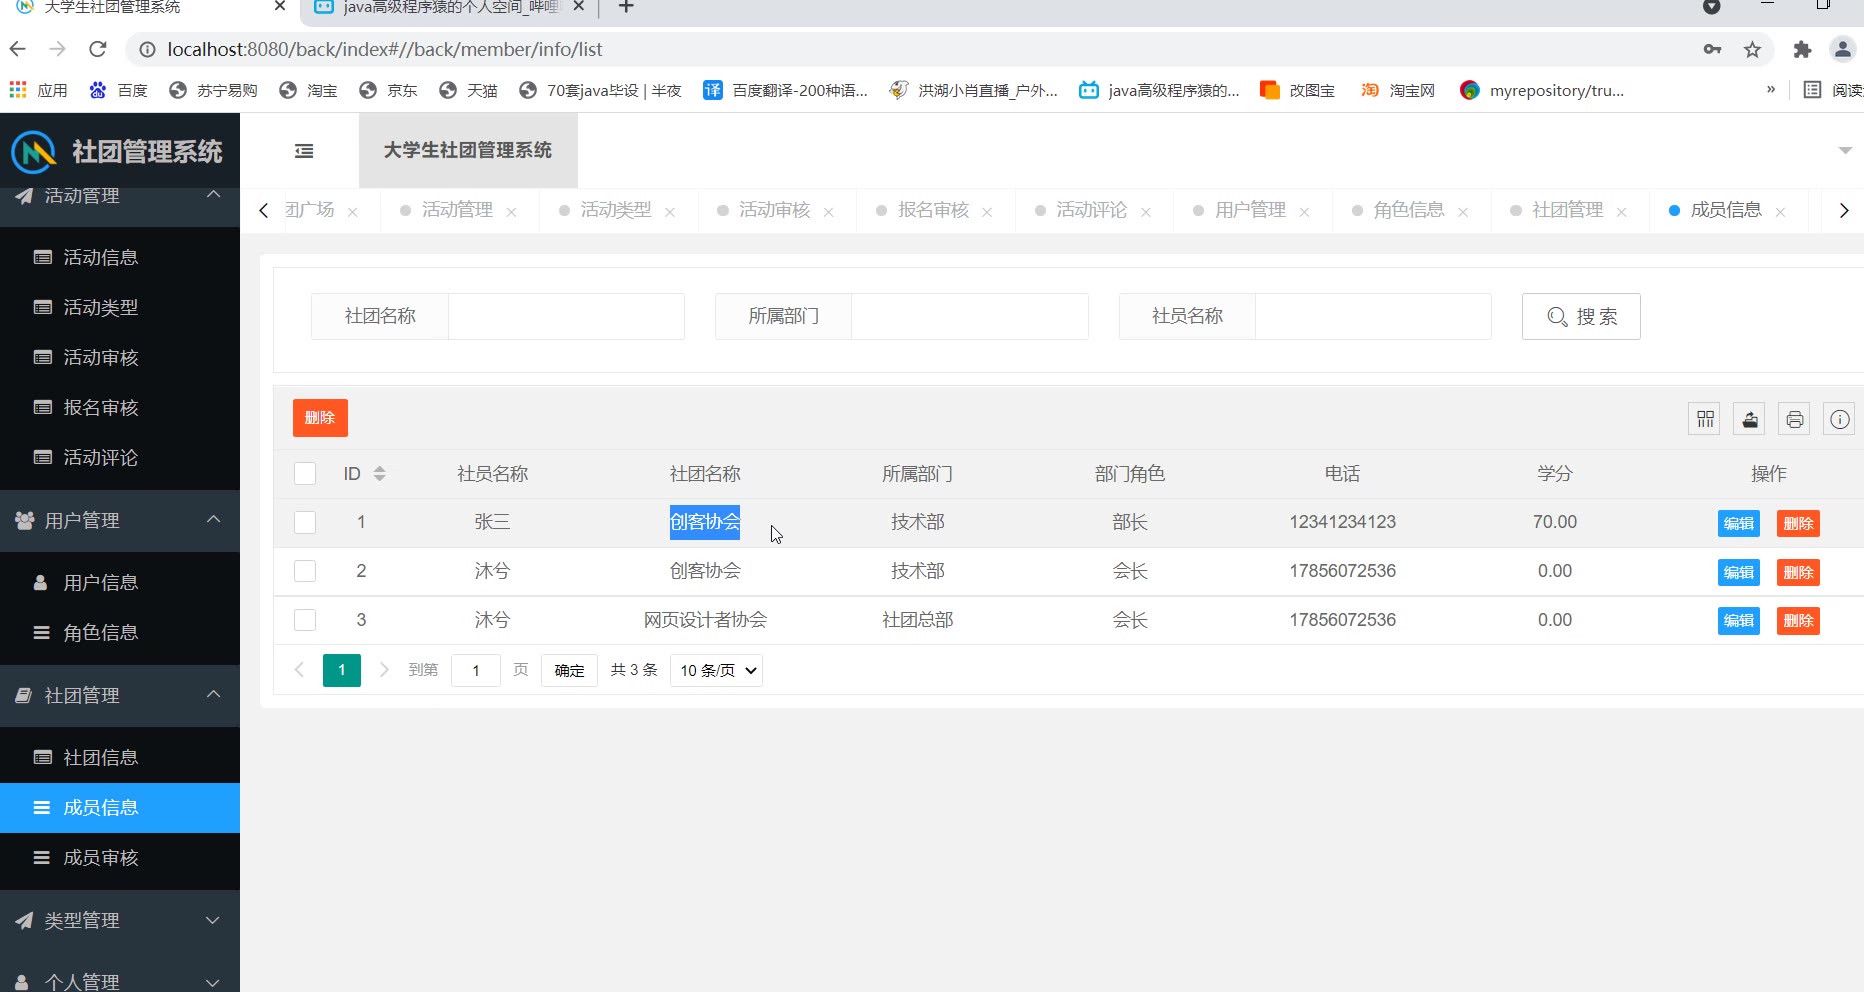Open the 10 条/页 page size dropdown
Viewport: 1864px width, 992px height.
pyautogui.click(x=716, y=670)
